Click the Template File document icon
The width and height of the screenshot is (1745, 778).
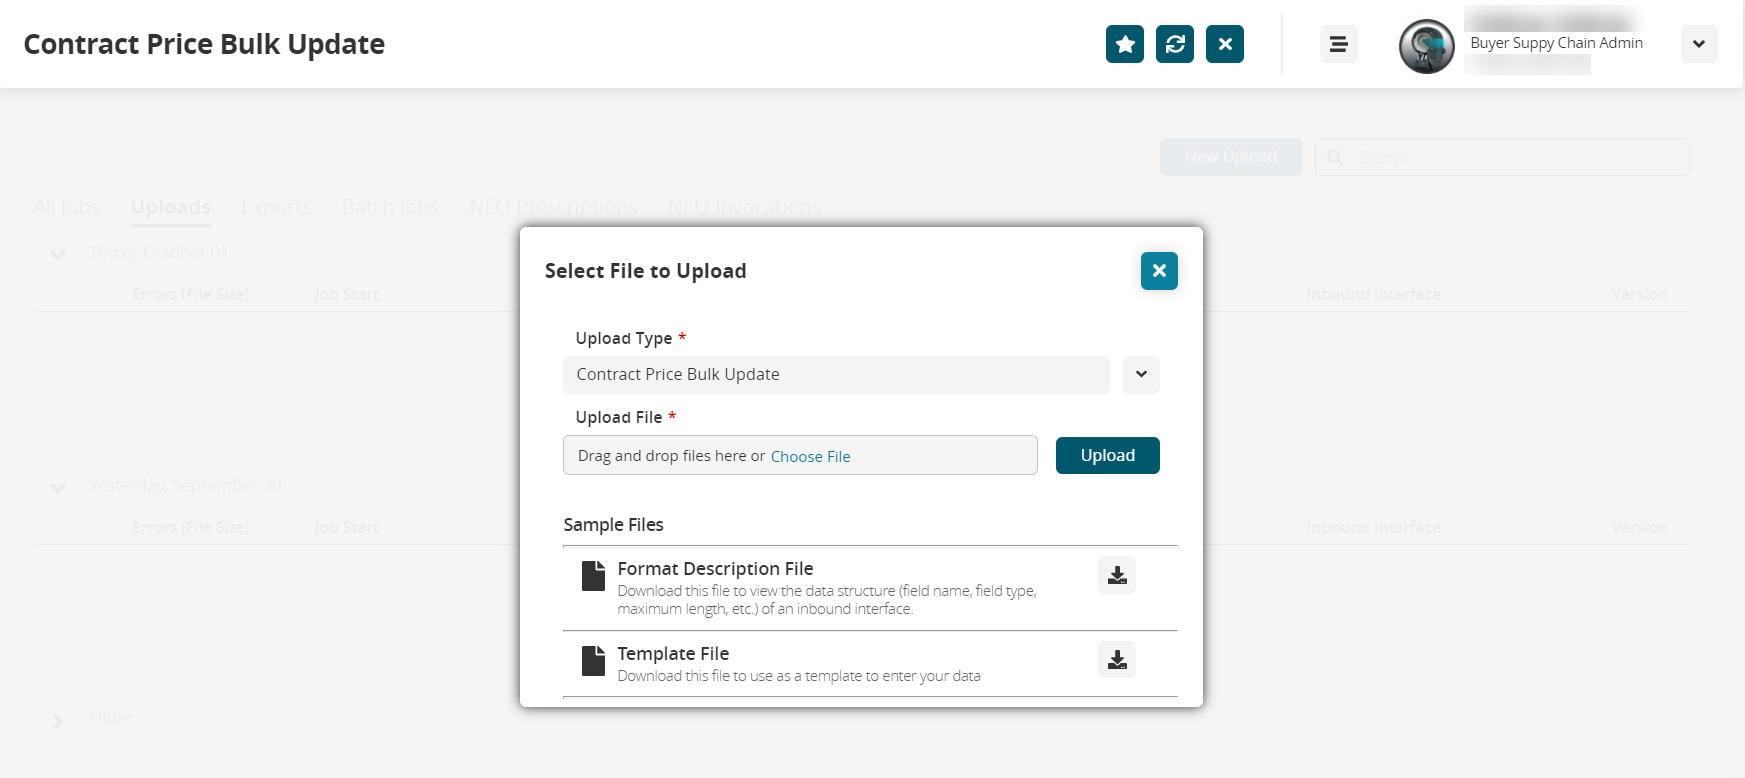[594, 661]
